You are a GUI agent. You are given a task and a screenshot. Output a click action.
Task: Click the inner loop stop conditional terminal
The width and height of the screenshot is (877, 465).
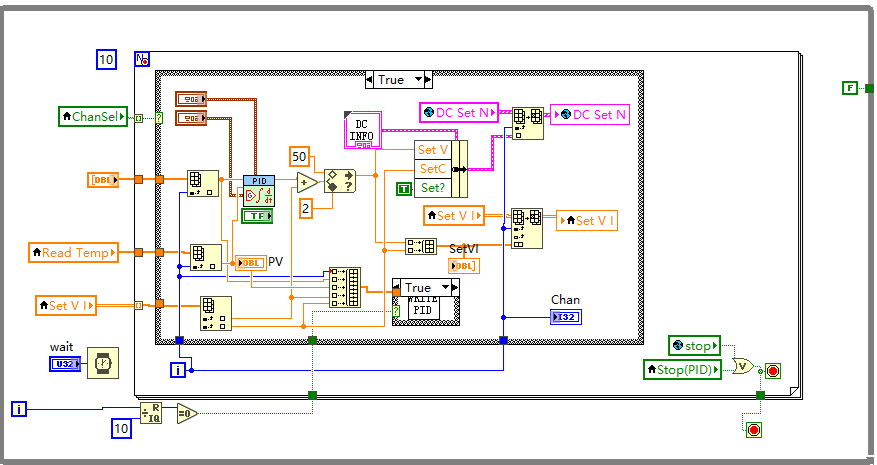(772, 371)
